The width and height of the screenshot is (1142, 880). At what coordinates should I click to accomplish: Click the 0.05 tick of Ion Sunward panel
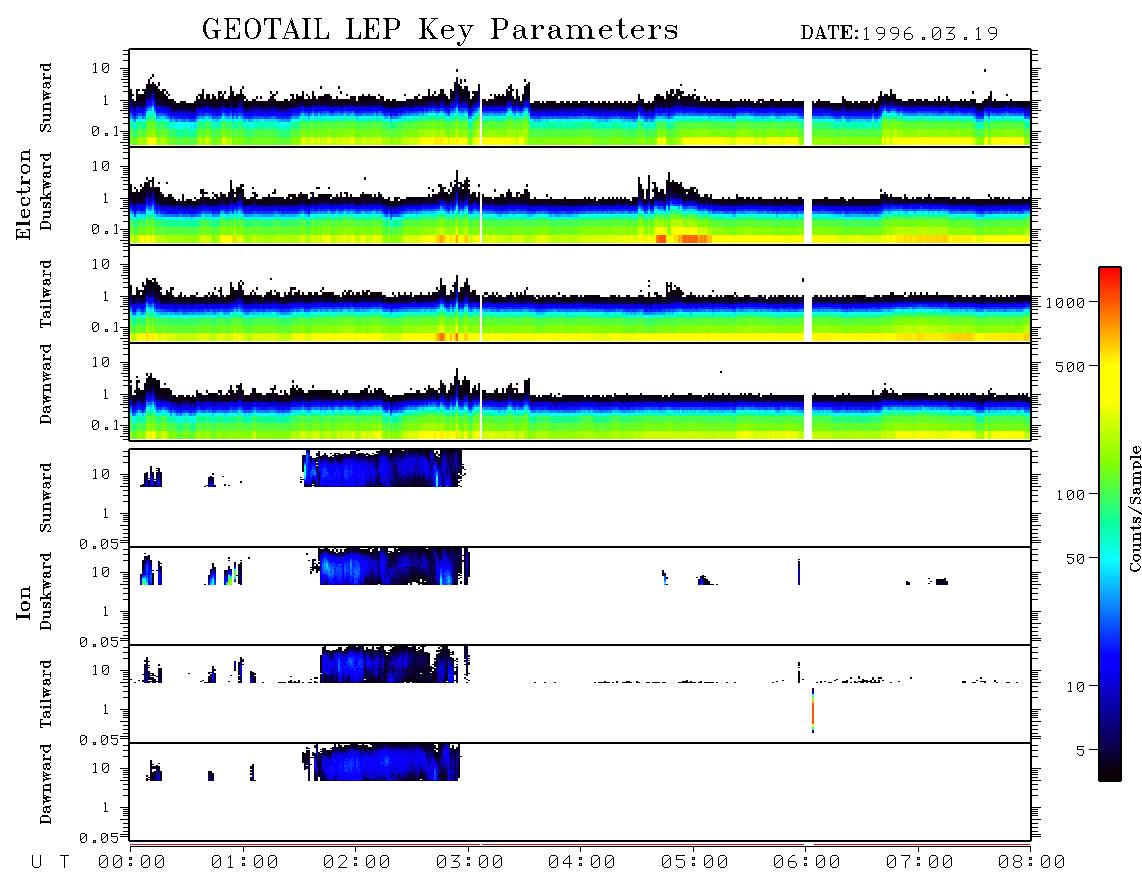[x=100, y=544]
